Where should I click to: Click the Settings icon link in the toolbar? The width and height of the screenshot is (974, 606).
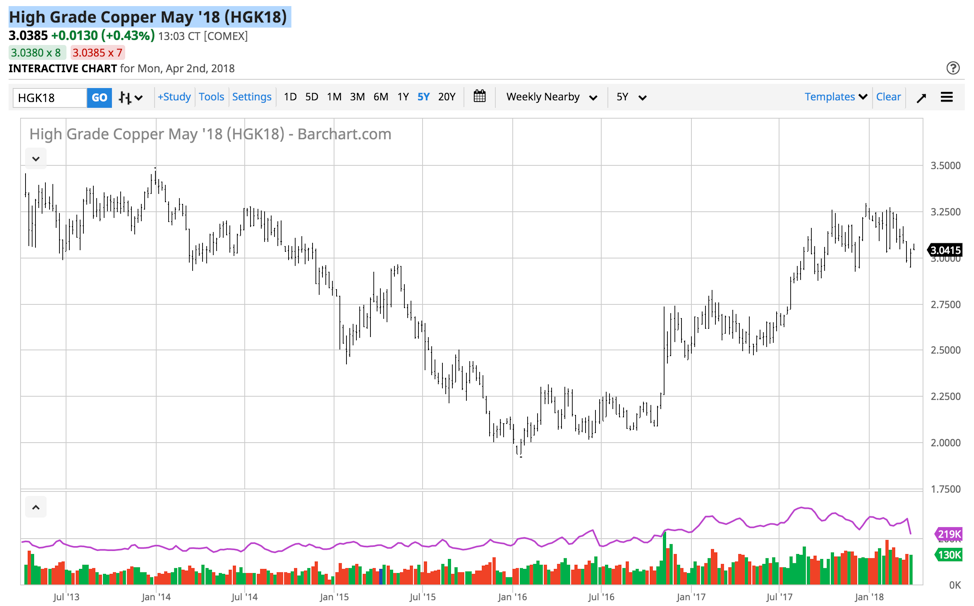252,96
